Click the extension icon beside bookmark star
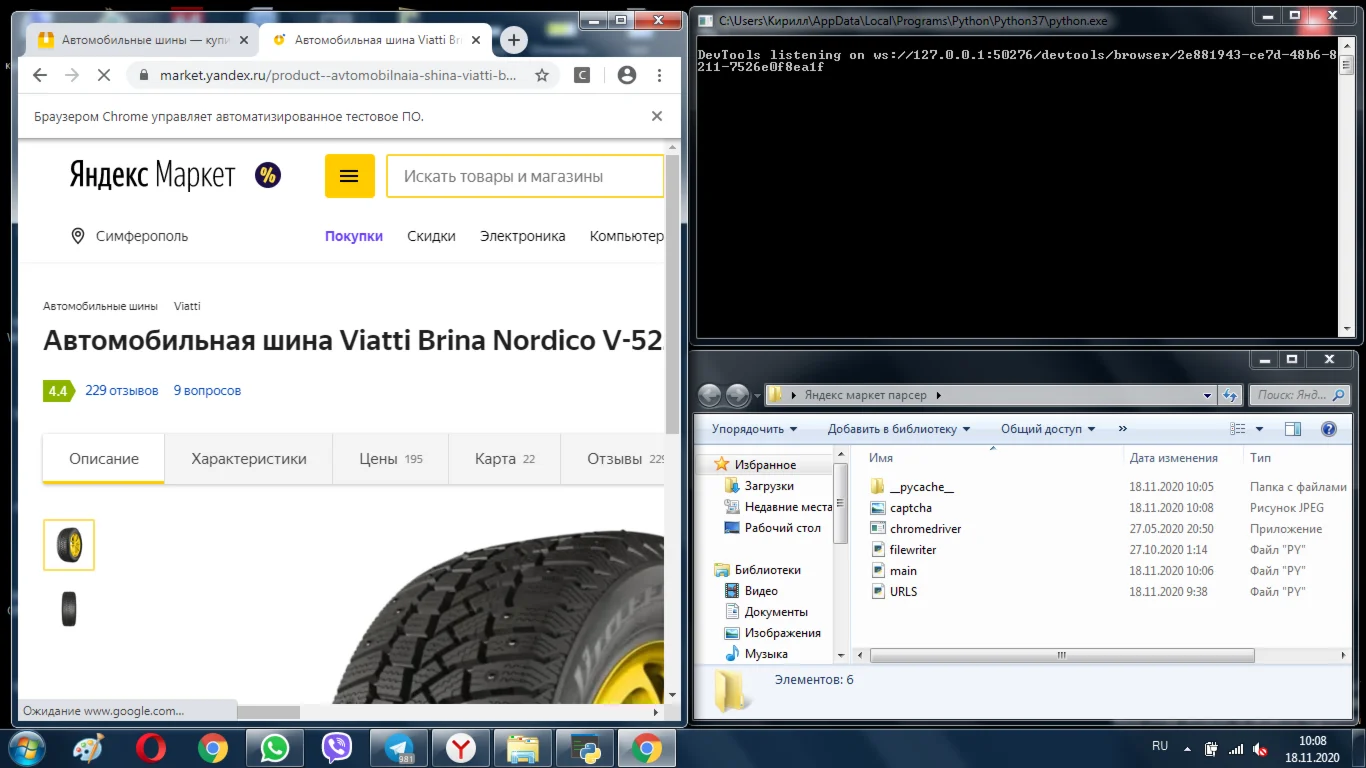 582,75
